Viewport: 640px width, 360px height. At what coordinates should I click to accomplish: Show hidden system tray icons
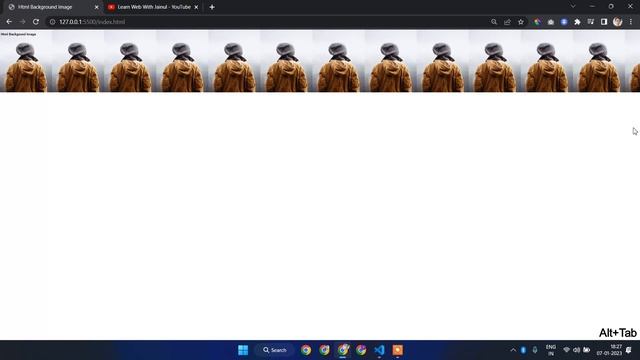pyautogui.click(x=513, y=350)
